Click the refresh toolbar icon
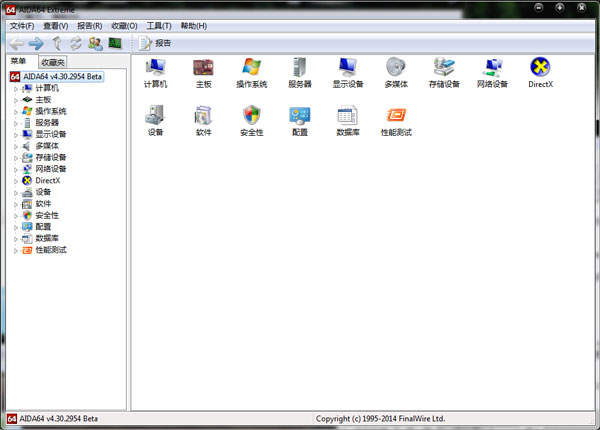This screenshot has height=430, width=600. [76, 43]
